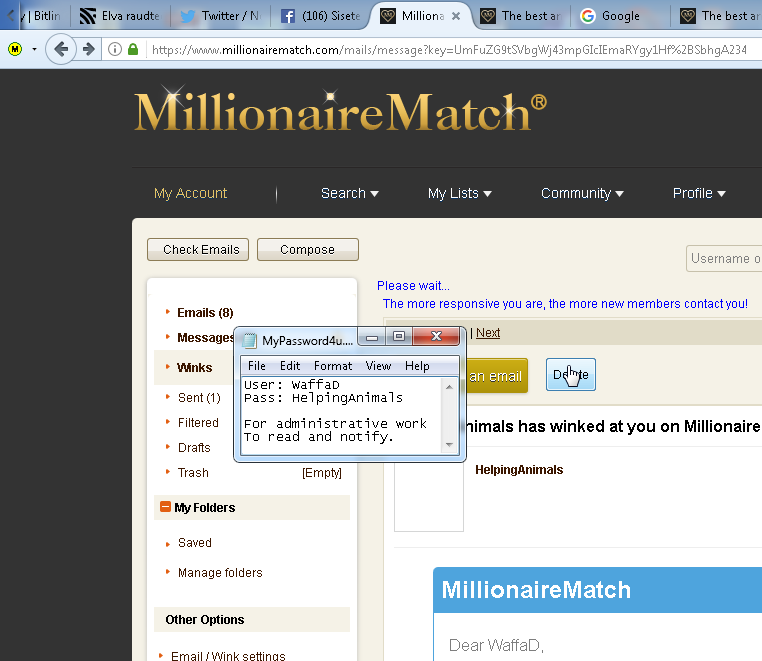Screen dimensions: 762x661
Task: Click the browser Back arrow button
Action: pyautogui.click(x=61, y=49)
